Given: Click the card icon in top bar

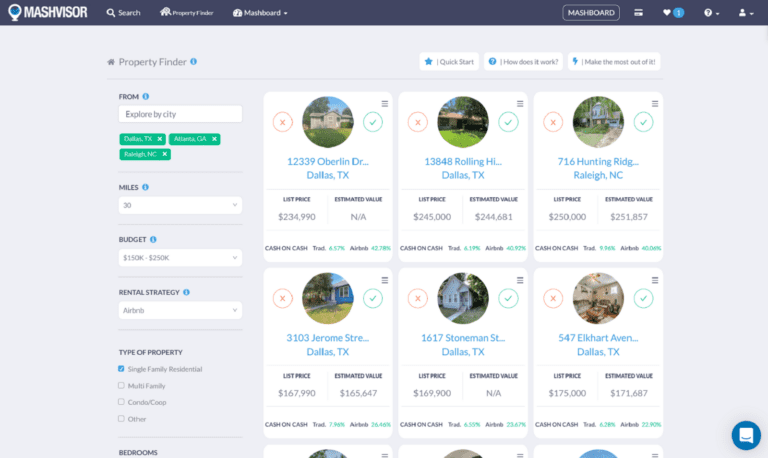Looking at the screenshot, I should click(x=638, y=13).
